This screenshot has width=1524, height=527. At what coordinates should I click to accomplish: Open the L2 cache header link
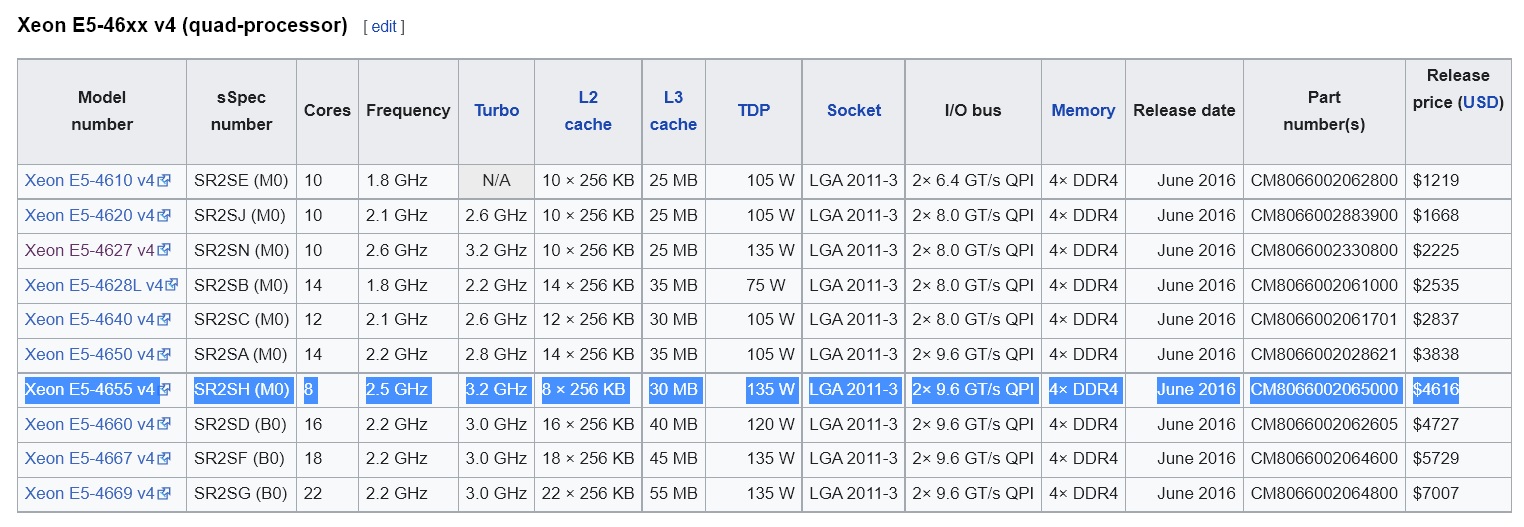(588, 111)
